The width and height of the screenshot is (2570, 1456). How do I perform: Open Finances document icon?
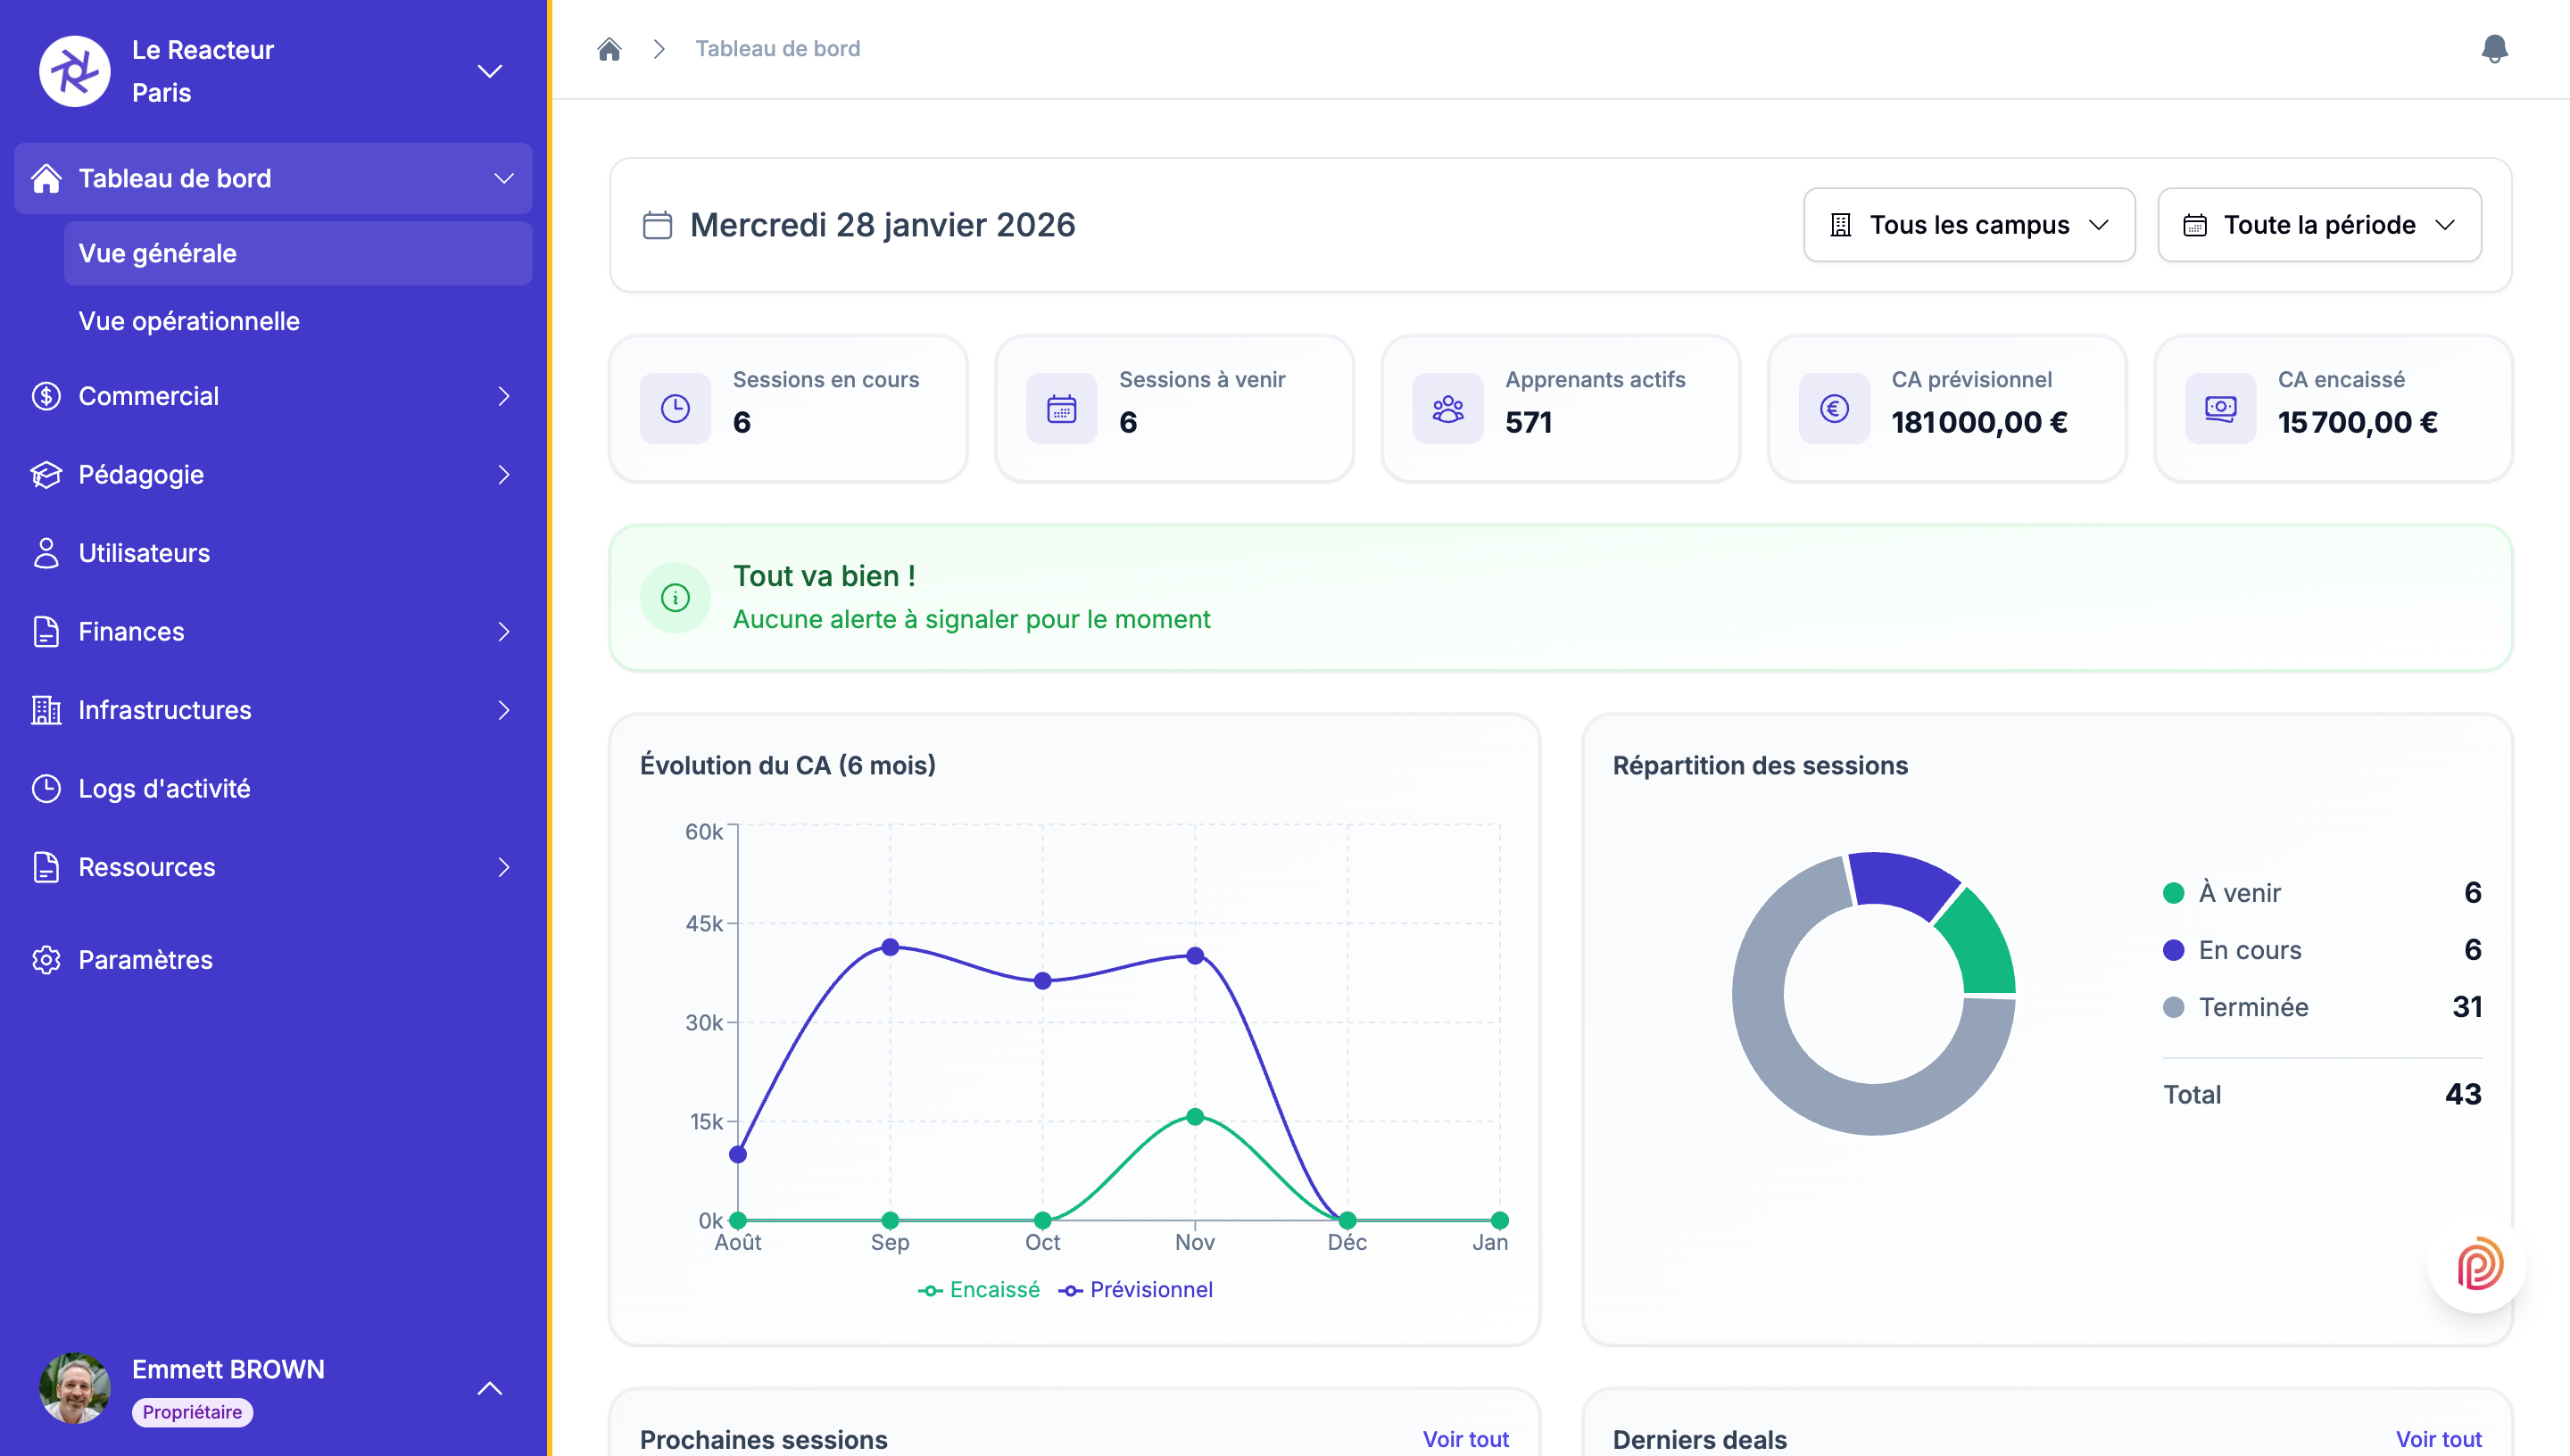click(x=46, y=631)
